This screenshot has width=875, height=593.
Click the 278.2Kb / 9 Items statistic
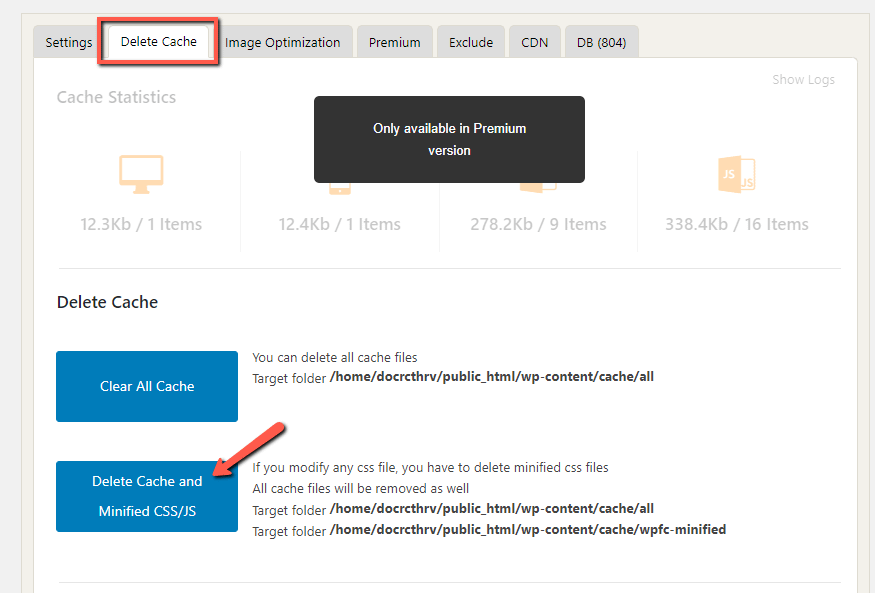click(x=538, y=224)
